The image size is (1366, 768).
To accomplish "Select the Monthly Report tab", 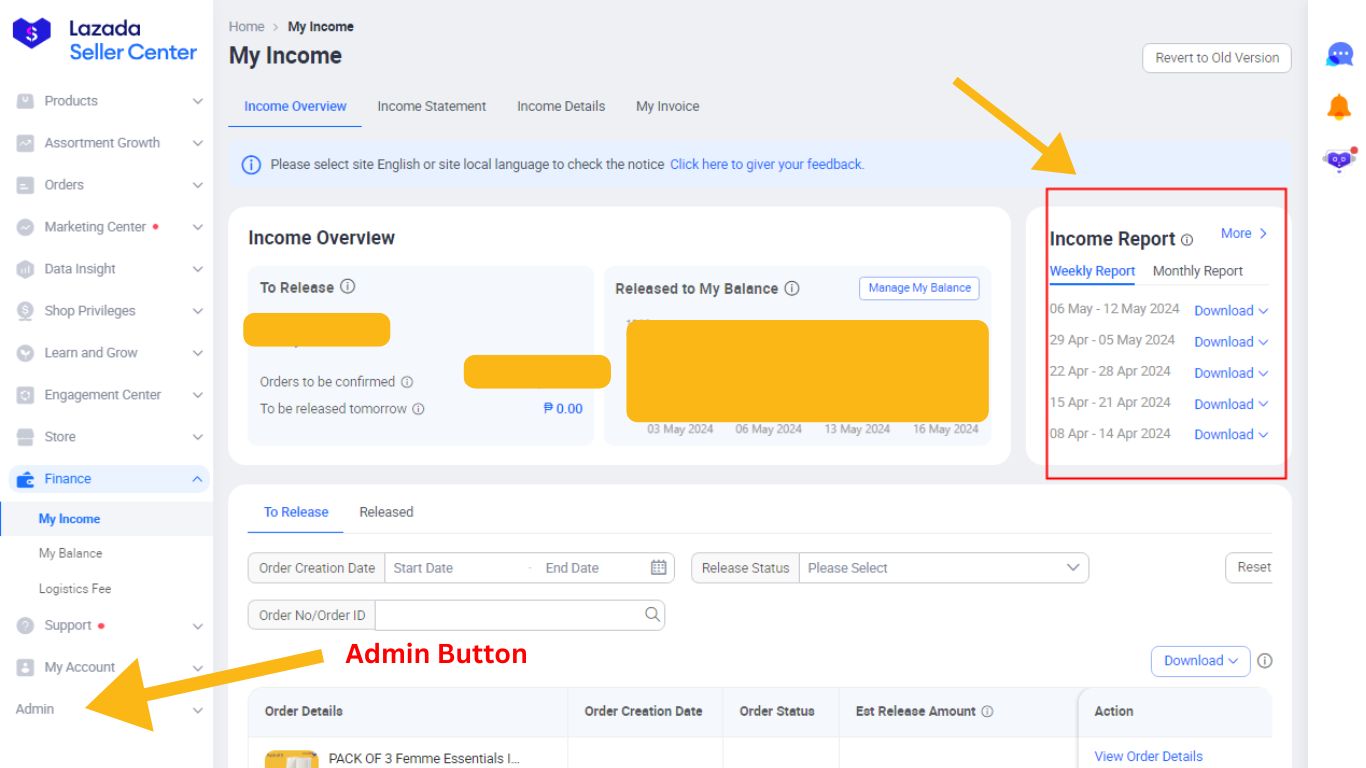I will click(1197, 271).
